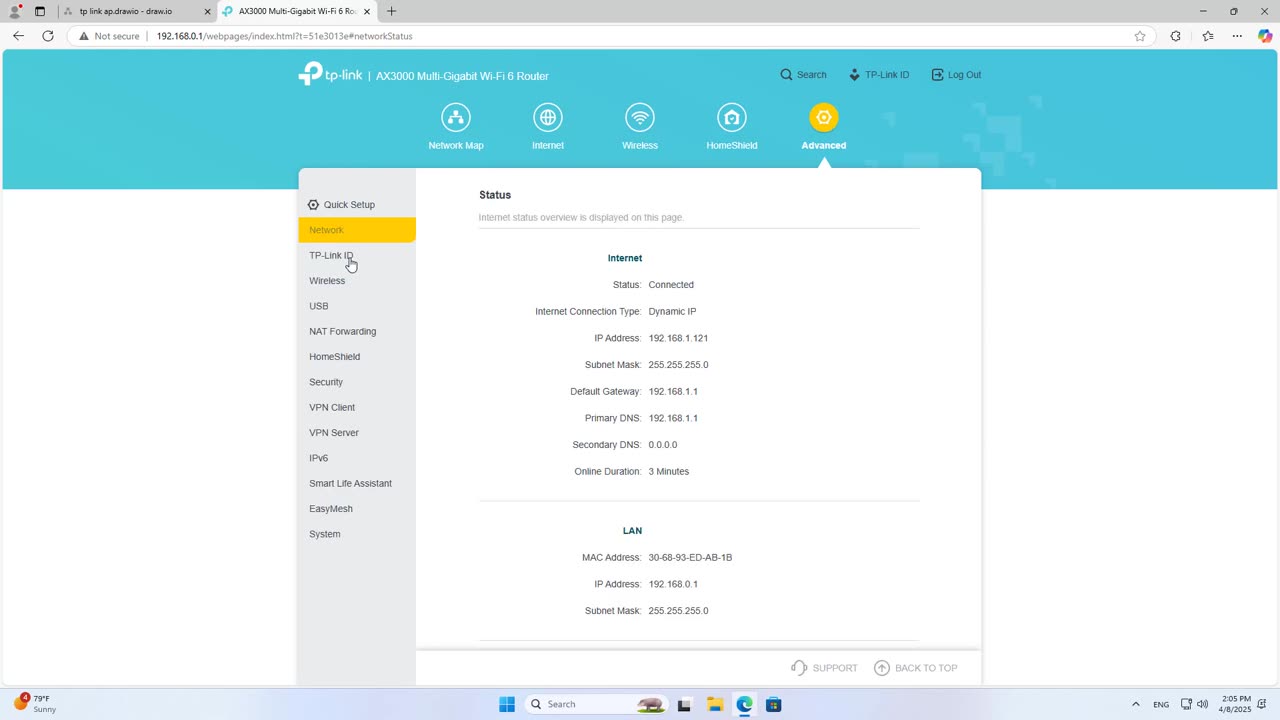Viewport: 1280px width, 720px height.
Task: Select NAT Forwarding in sidebar
Action: tap(357, 331)
